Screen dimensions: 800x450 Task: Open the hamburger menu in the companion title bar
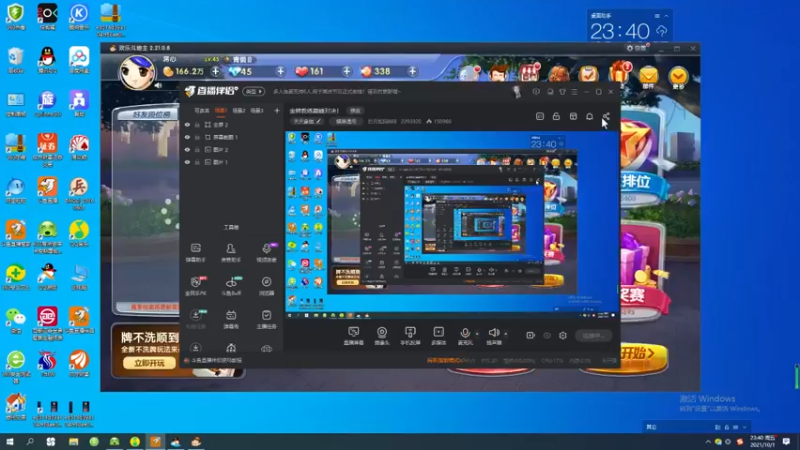(x=574, y=92)
